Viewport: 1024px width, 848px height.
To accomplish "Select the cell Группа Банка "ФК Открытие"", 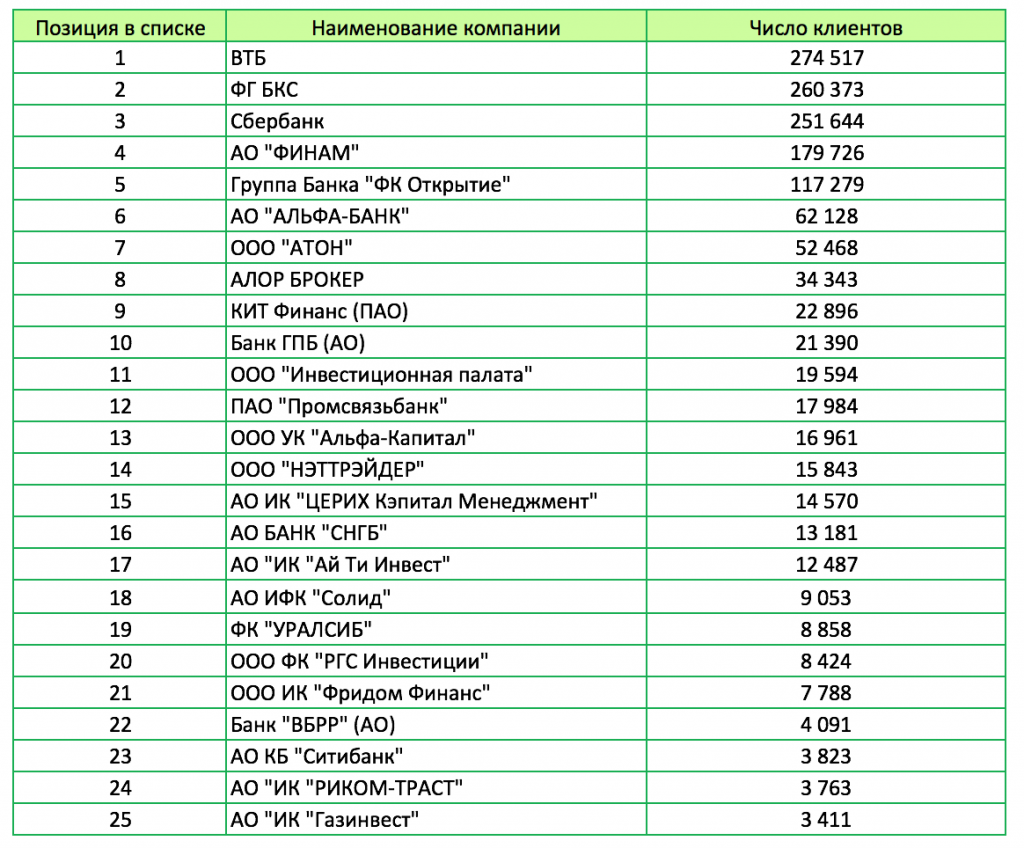I will 436,184.
